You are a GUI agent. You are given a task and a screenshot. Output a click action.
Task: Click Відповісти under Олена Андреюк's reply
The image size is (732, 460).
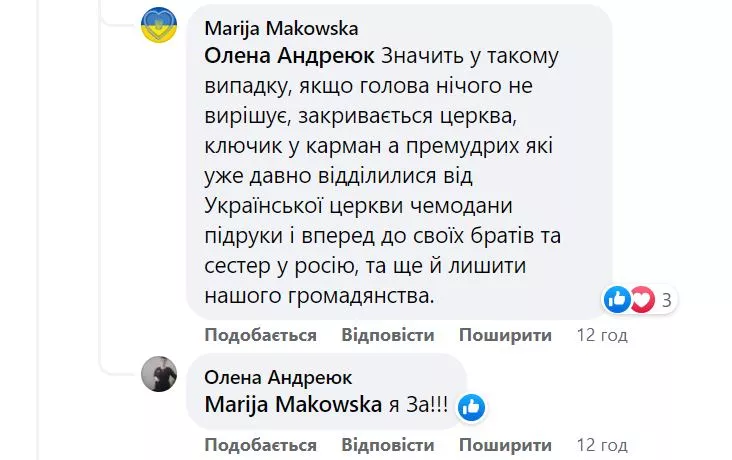tap(388, 444)
